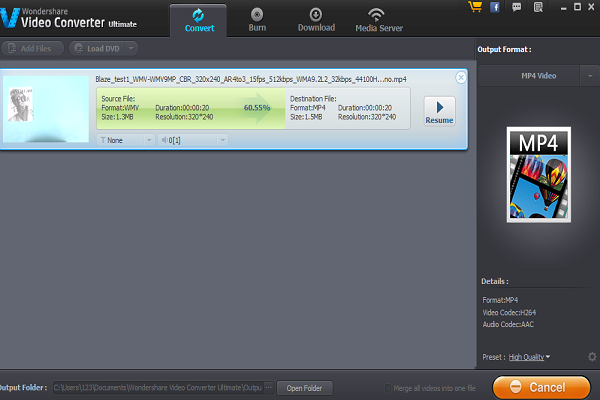Switch to the Convert tab
Image resolution: width=600 pixels, height=400 pixels.
199,21
